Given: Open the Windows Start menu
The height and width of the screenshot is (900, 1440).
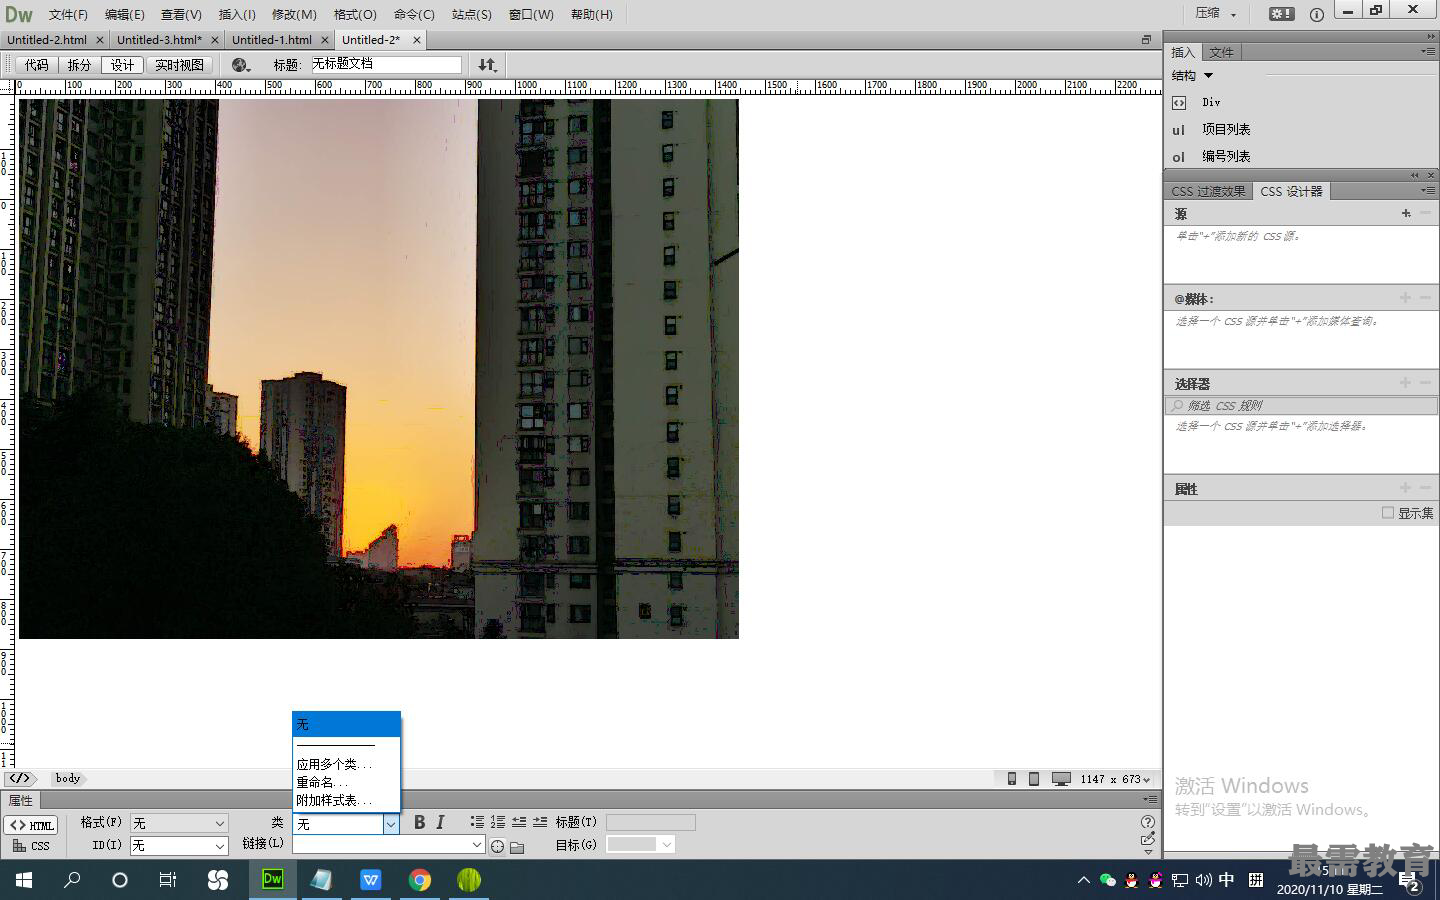Looking at the screenshot, I should (x=24, y=880).
